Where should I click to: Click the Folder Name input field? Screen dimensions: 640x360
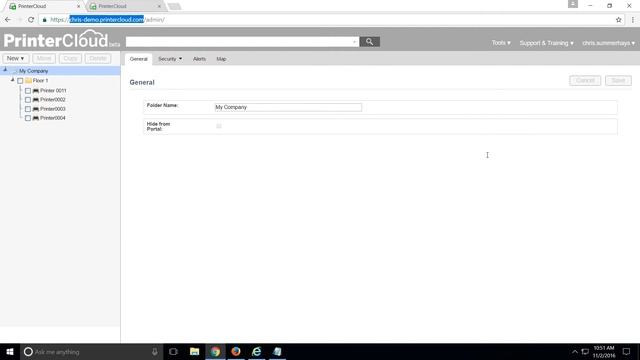pyautogui.click(x=288, y=107)
